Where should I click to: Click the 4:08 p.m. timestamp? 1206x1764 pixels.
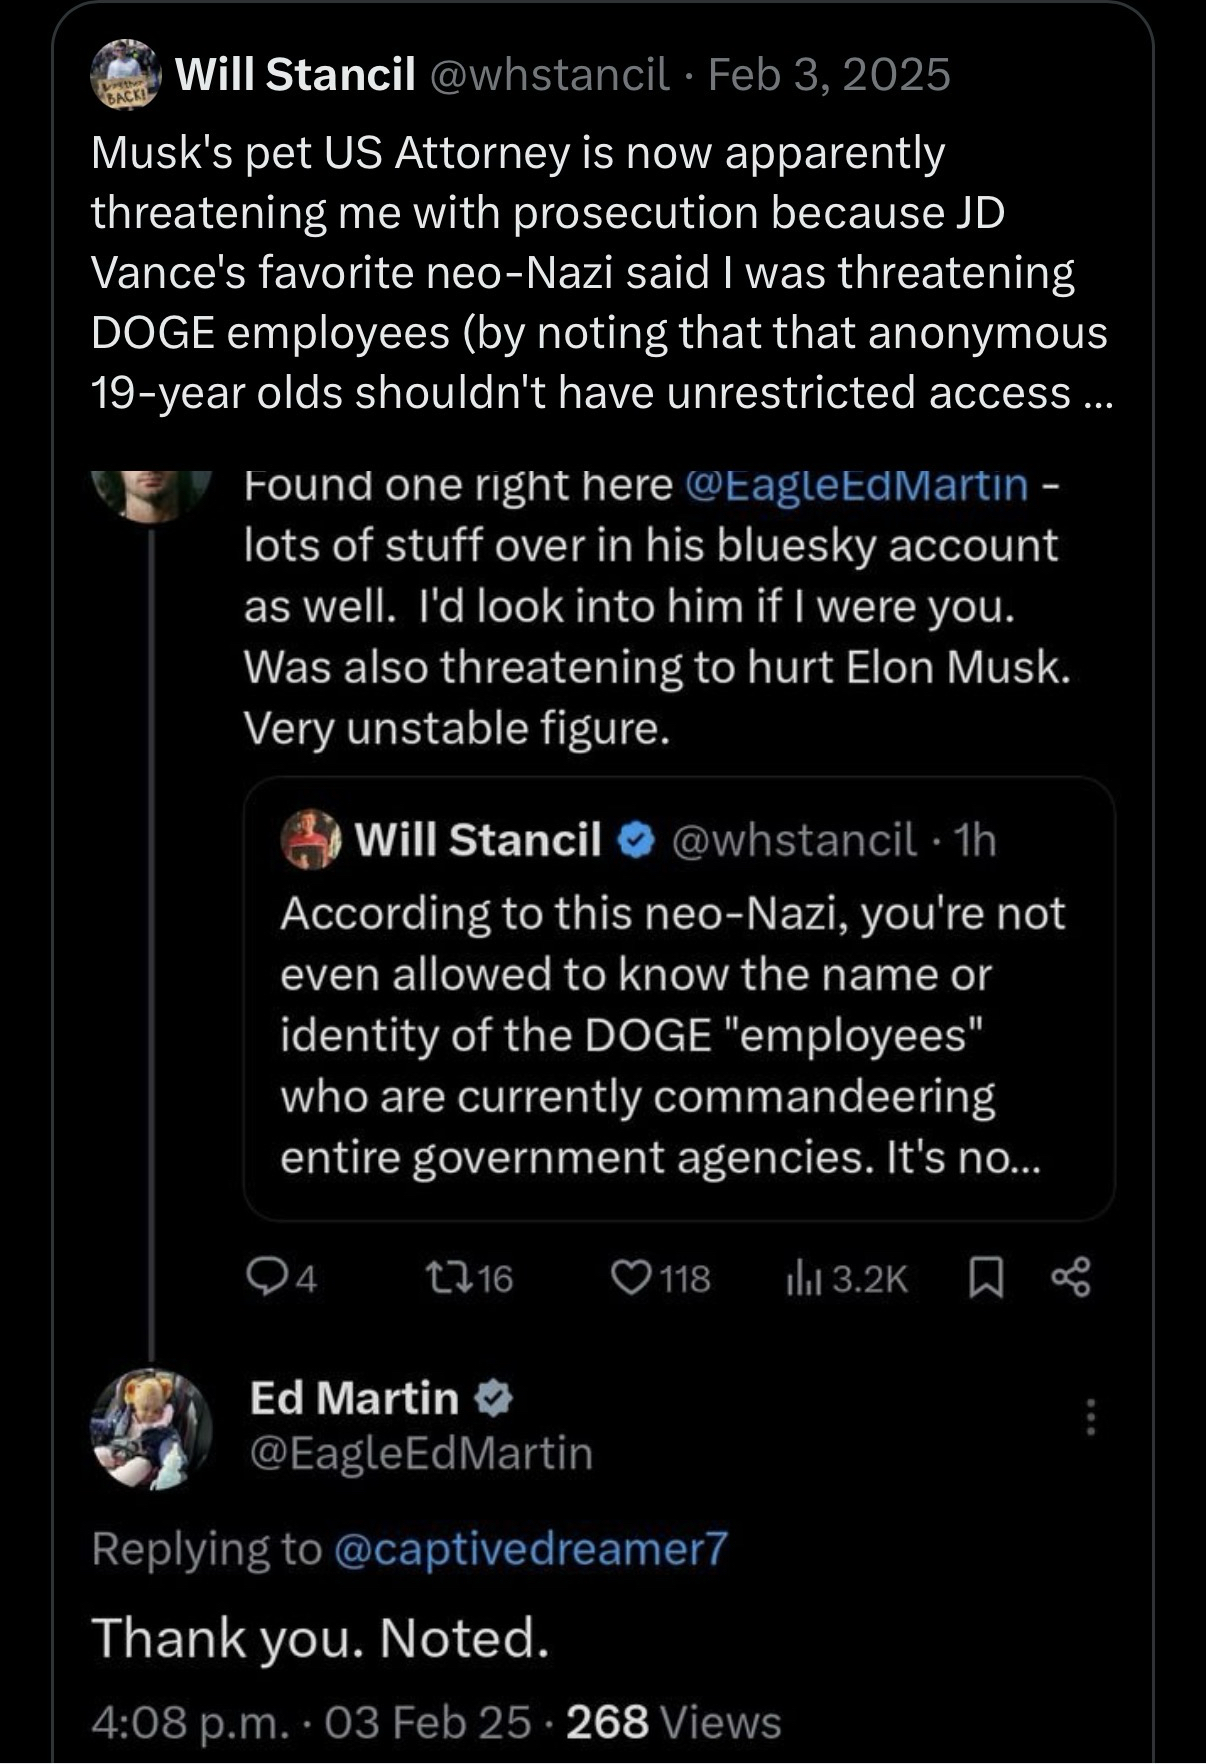(180, 1722)
